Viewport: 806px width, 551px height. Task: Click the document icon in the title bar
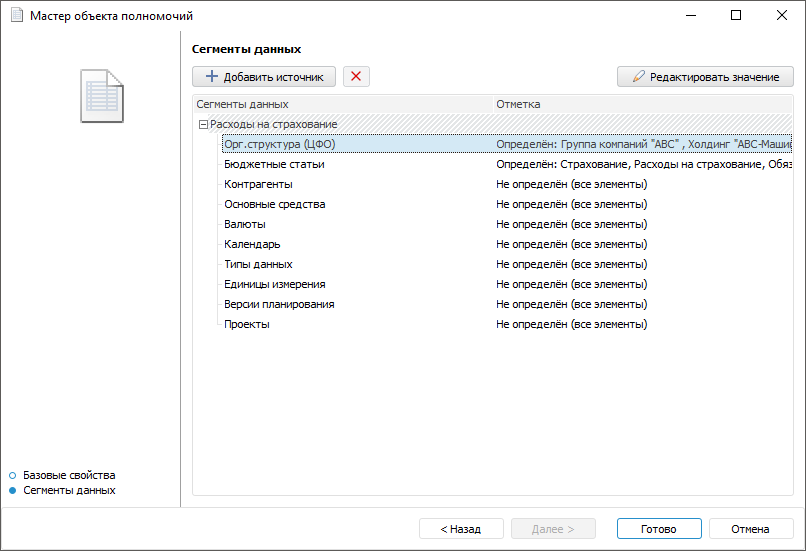click(15, 16)
